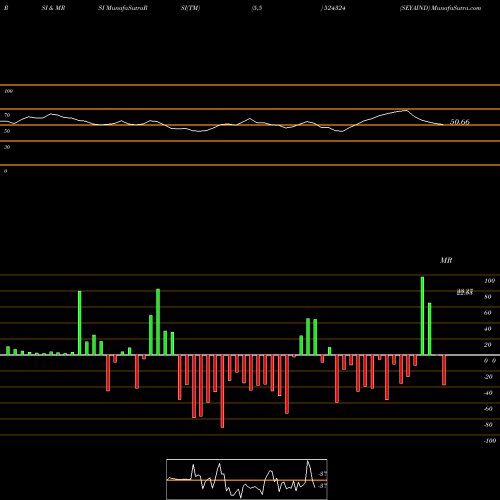The height and width of the screenshot is (500, 500).
Task: Click the MR axis label 40
Action: tap(488, 329)
